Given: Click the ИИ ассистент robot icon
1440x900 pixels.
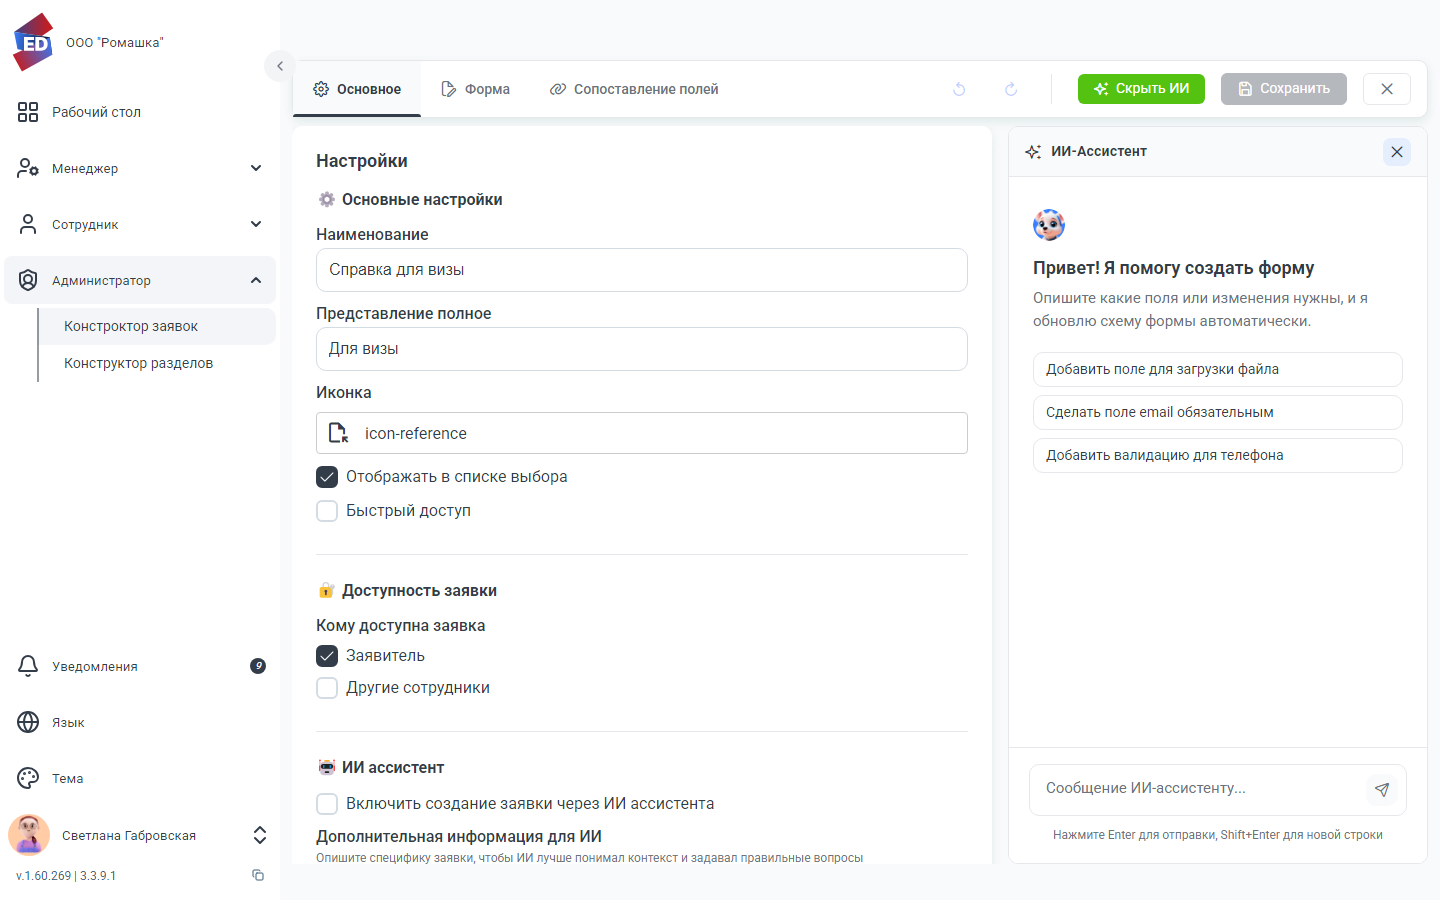Looking at the screenshot, I should click(x=327, y=767).
